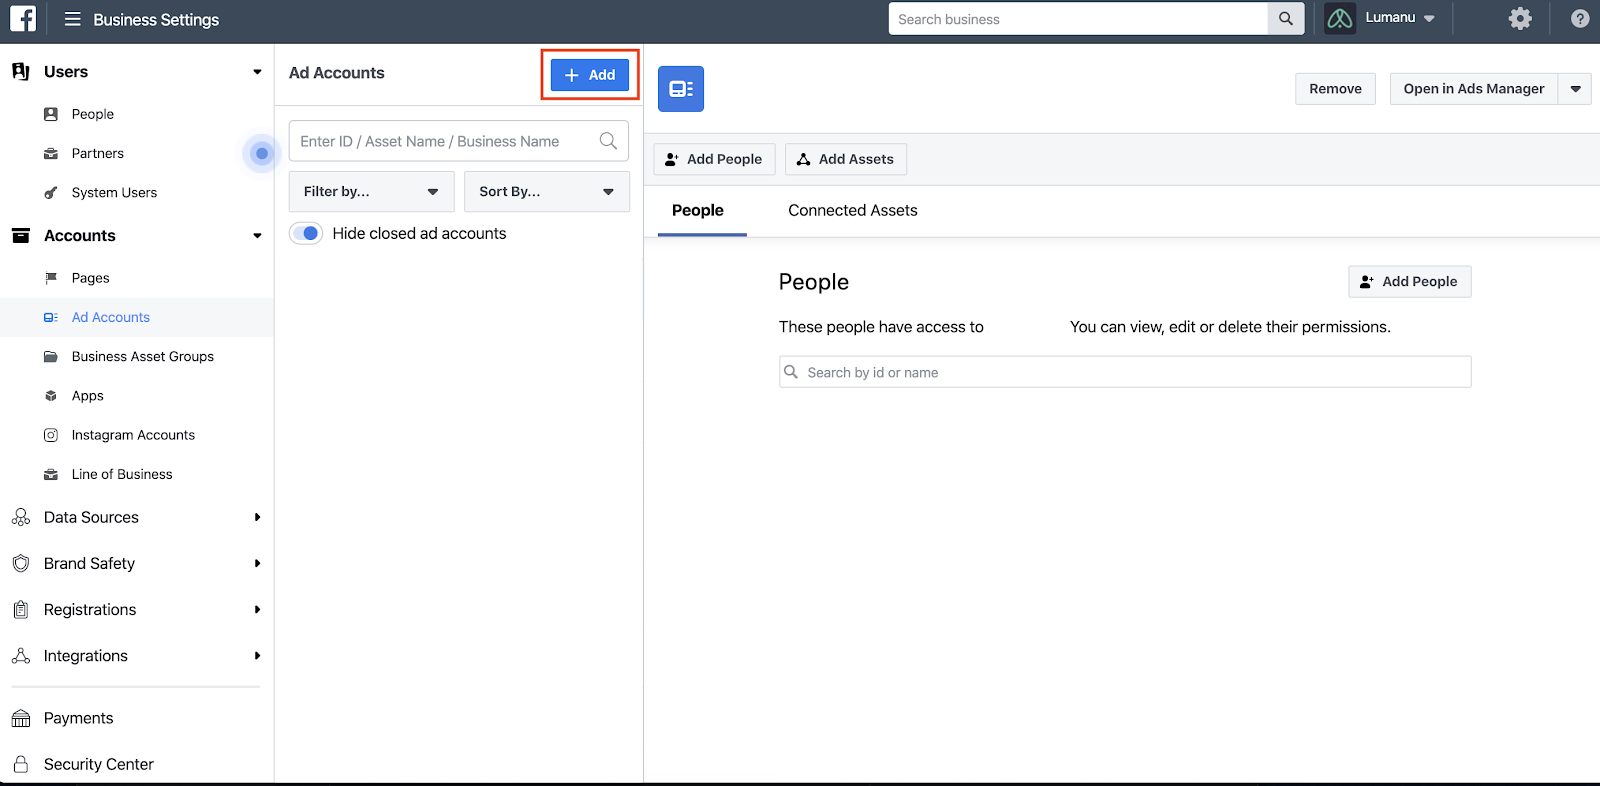The height and width of the screenshot is (786, 1600).
Task: Click Add People beside the People heading
Action: [x=1410, y=282]
